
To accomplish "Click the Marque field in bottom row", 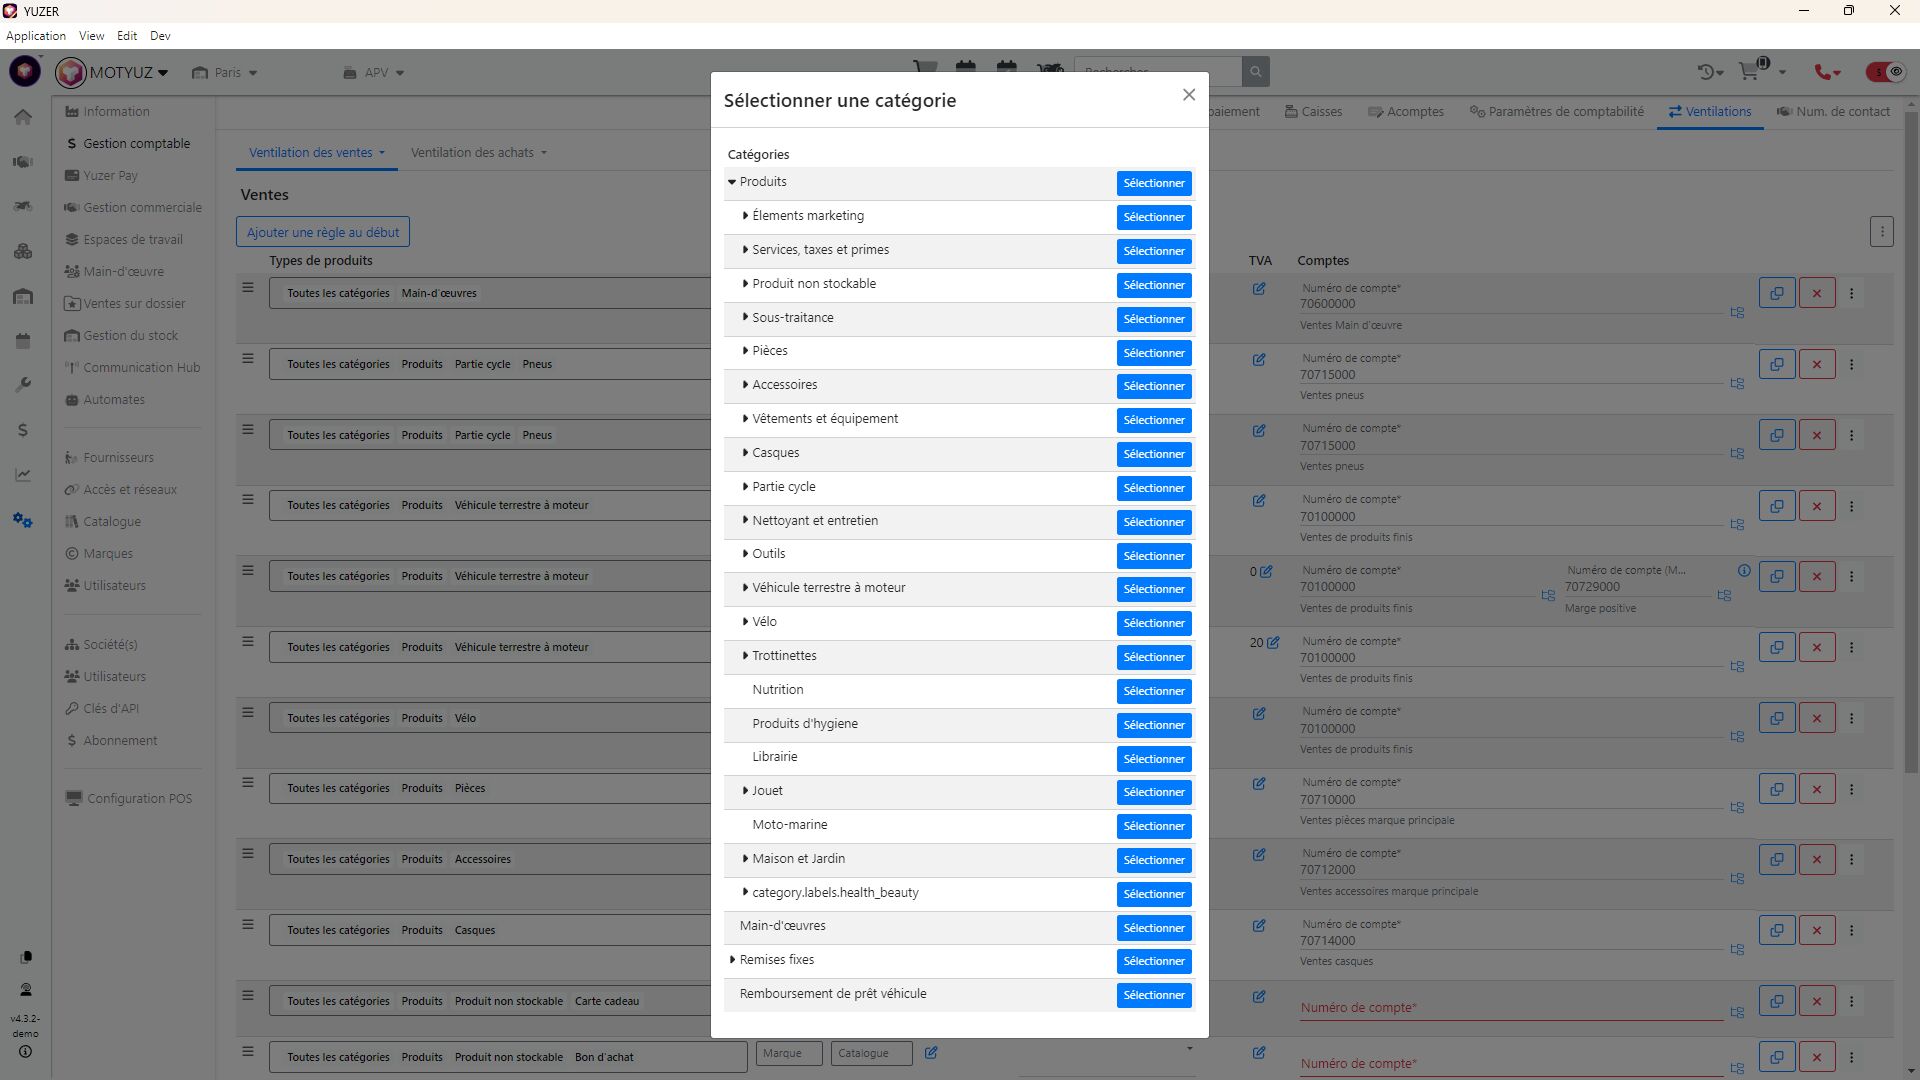I will 788,1053.
